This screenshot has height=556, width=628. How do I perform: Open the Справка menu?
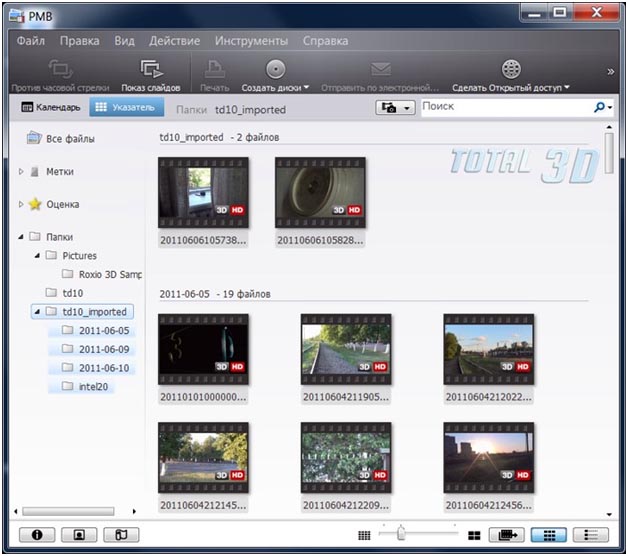pos(325,41)
